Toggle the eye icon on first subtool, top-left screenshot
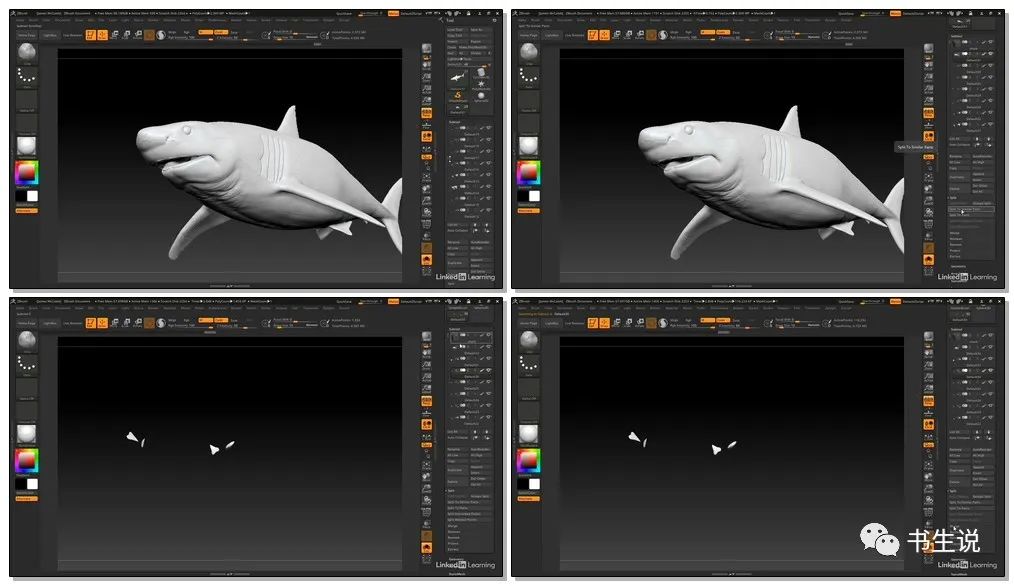This screenshot has width=1014, height=586. click(488, 128)
